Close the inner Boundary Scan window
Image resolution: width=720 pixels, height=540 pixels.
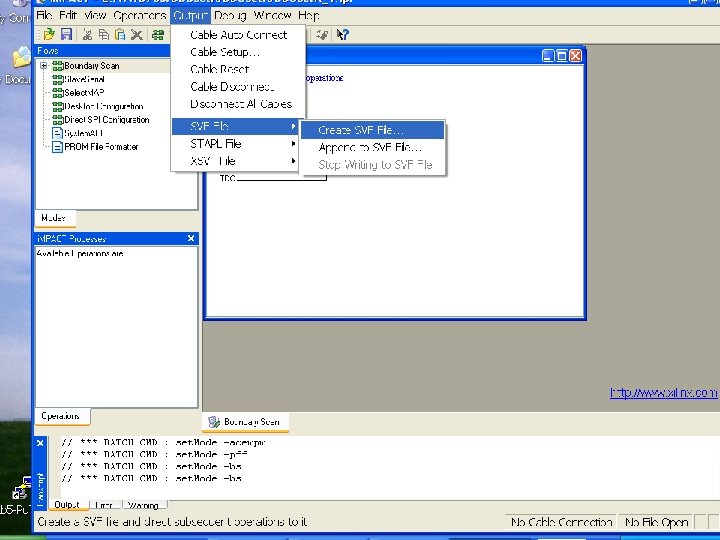click(x=575, y=56)
